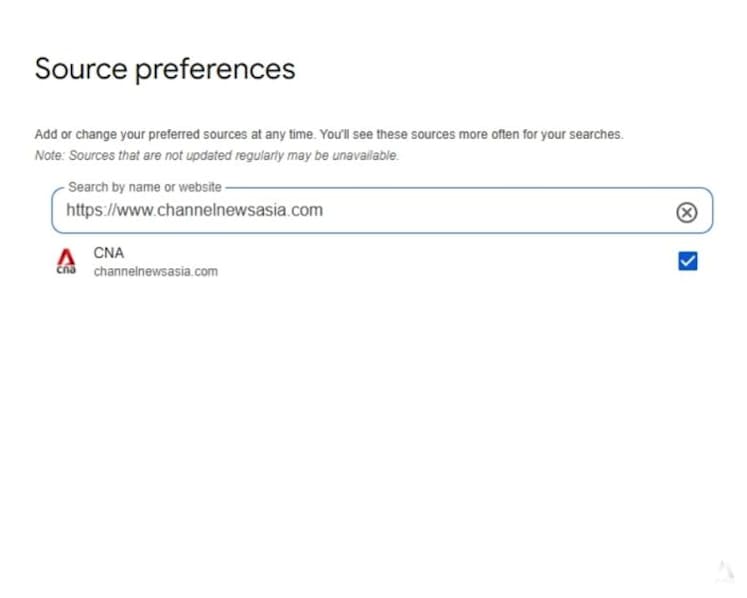Click the faint watermark logo in the corner
Image resolution: width=747 pixels, height=598 pixels.
coord(726,571)
